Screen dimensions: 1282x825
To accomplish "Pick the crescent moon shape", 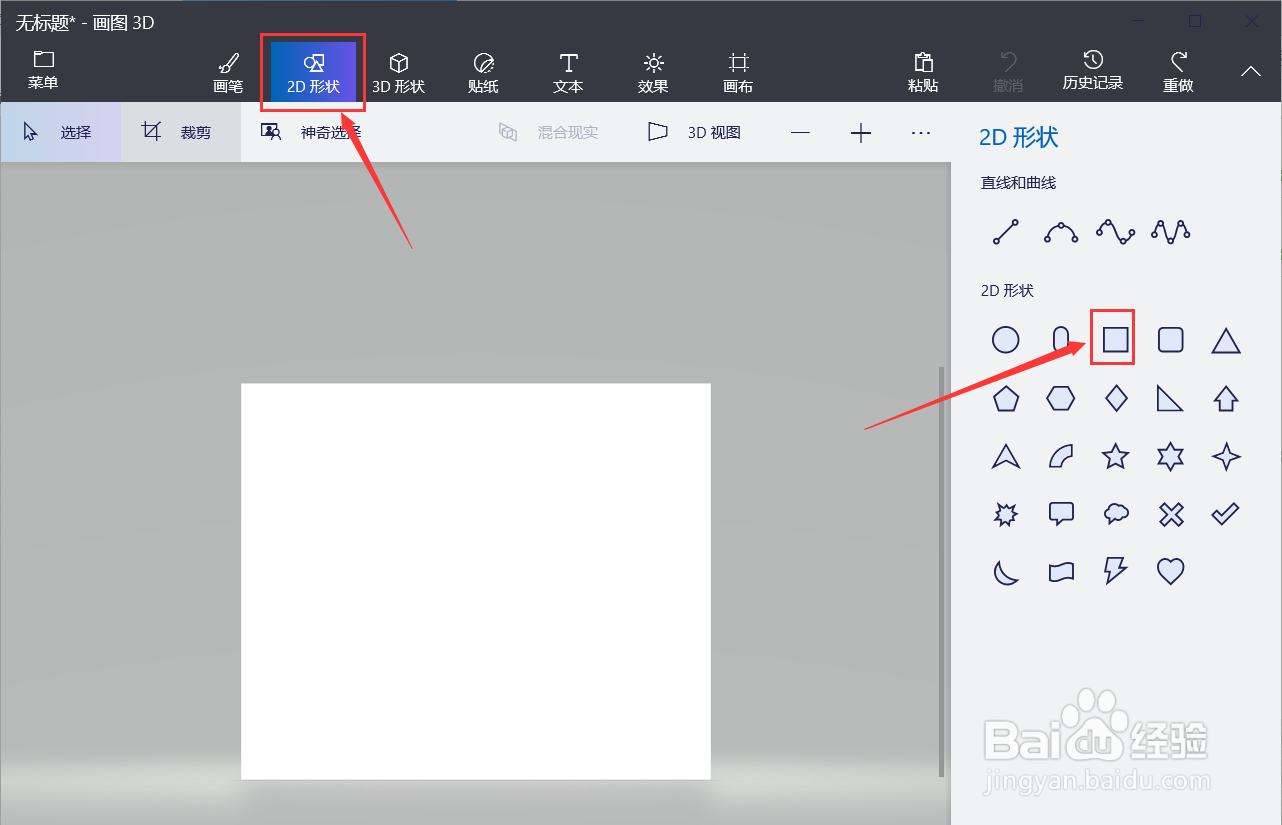I will click(1006, 572).
